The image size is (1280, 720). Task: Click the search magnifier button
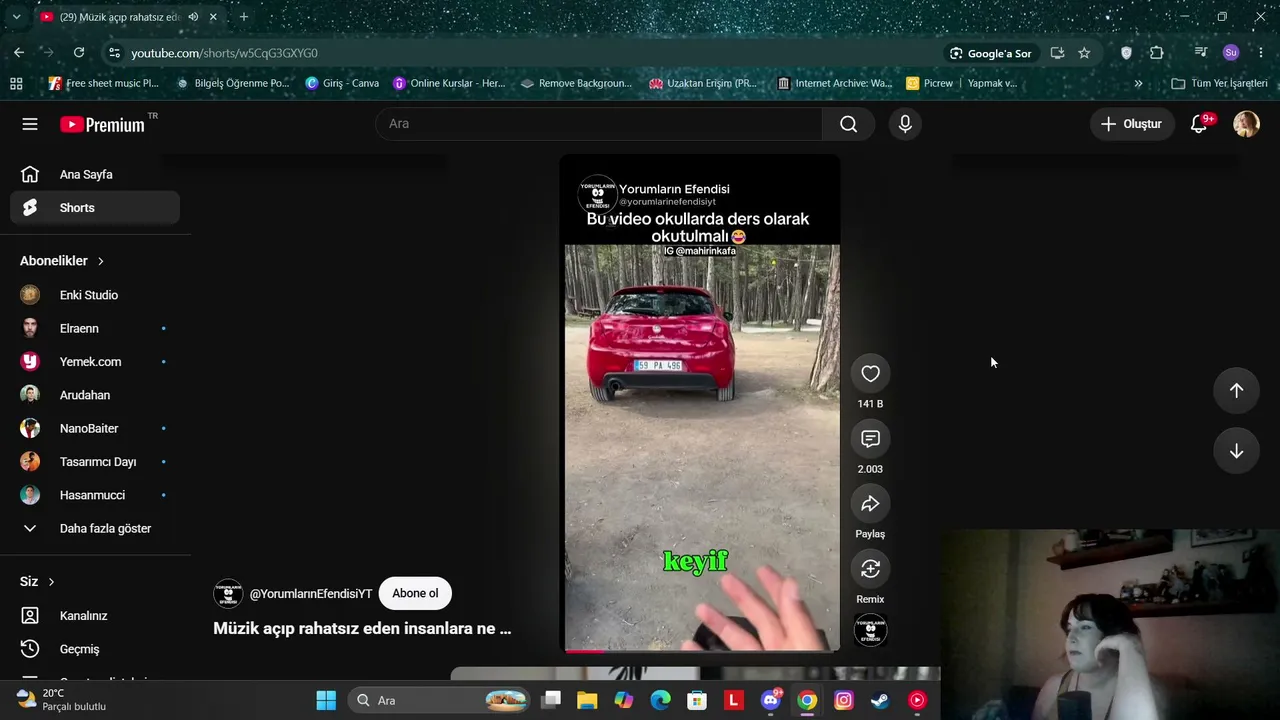(x=848, y=124)
